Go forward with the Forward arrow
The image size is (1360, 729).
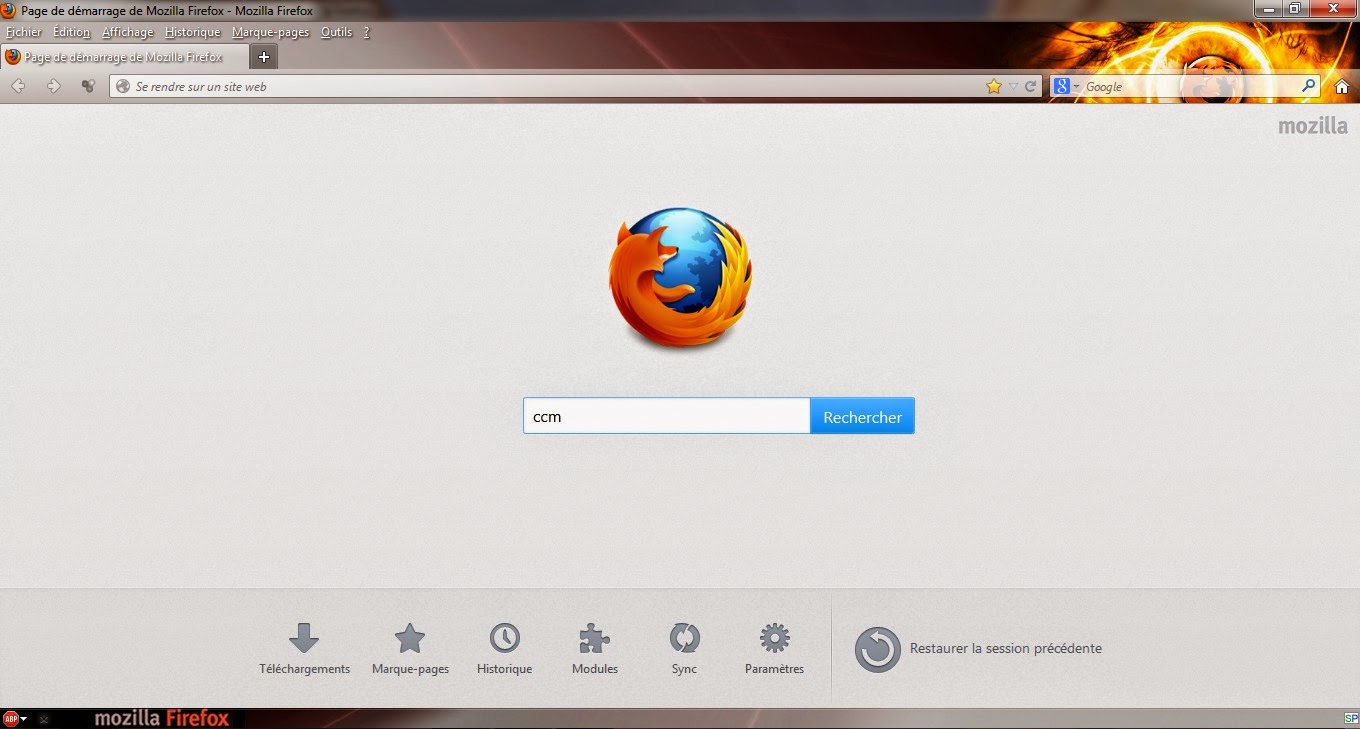tap(54, 86)
